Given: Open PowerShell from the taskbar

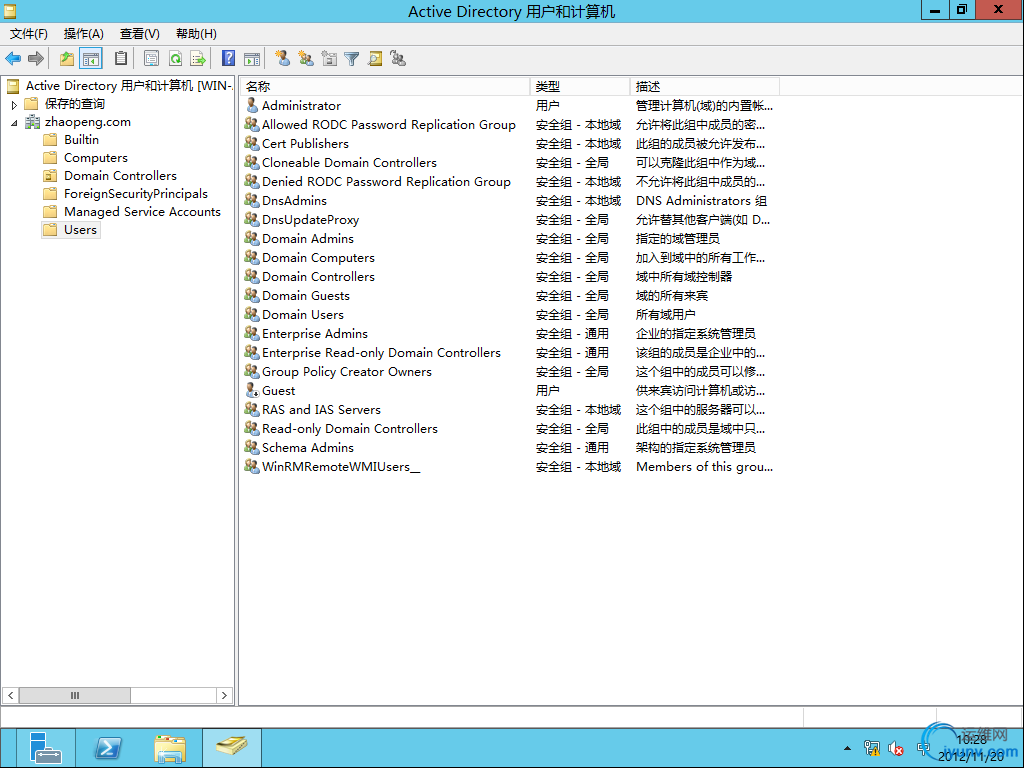Looking at the screenshot, I should [x=108, y=748].
